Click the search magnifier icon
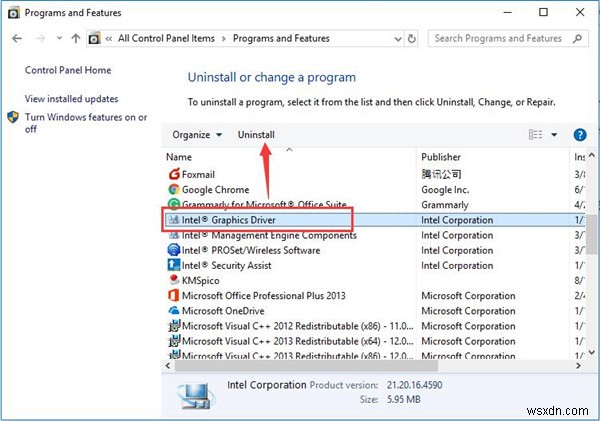 pos(577,38)
